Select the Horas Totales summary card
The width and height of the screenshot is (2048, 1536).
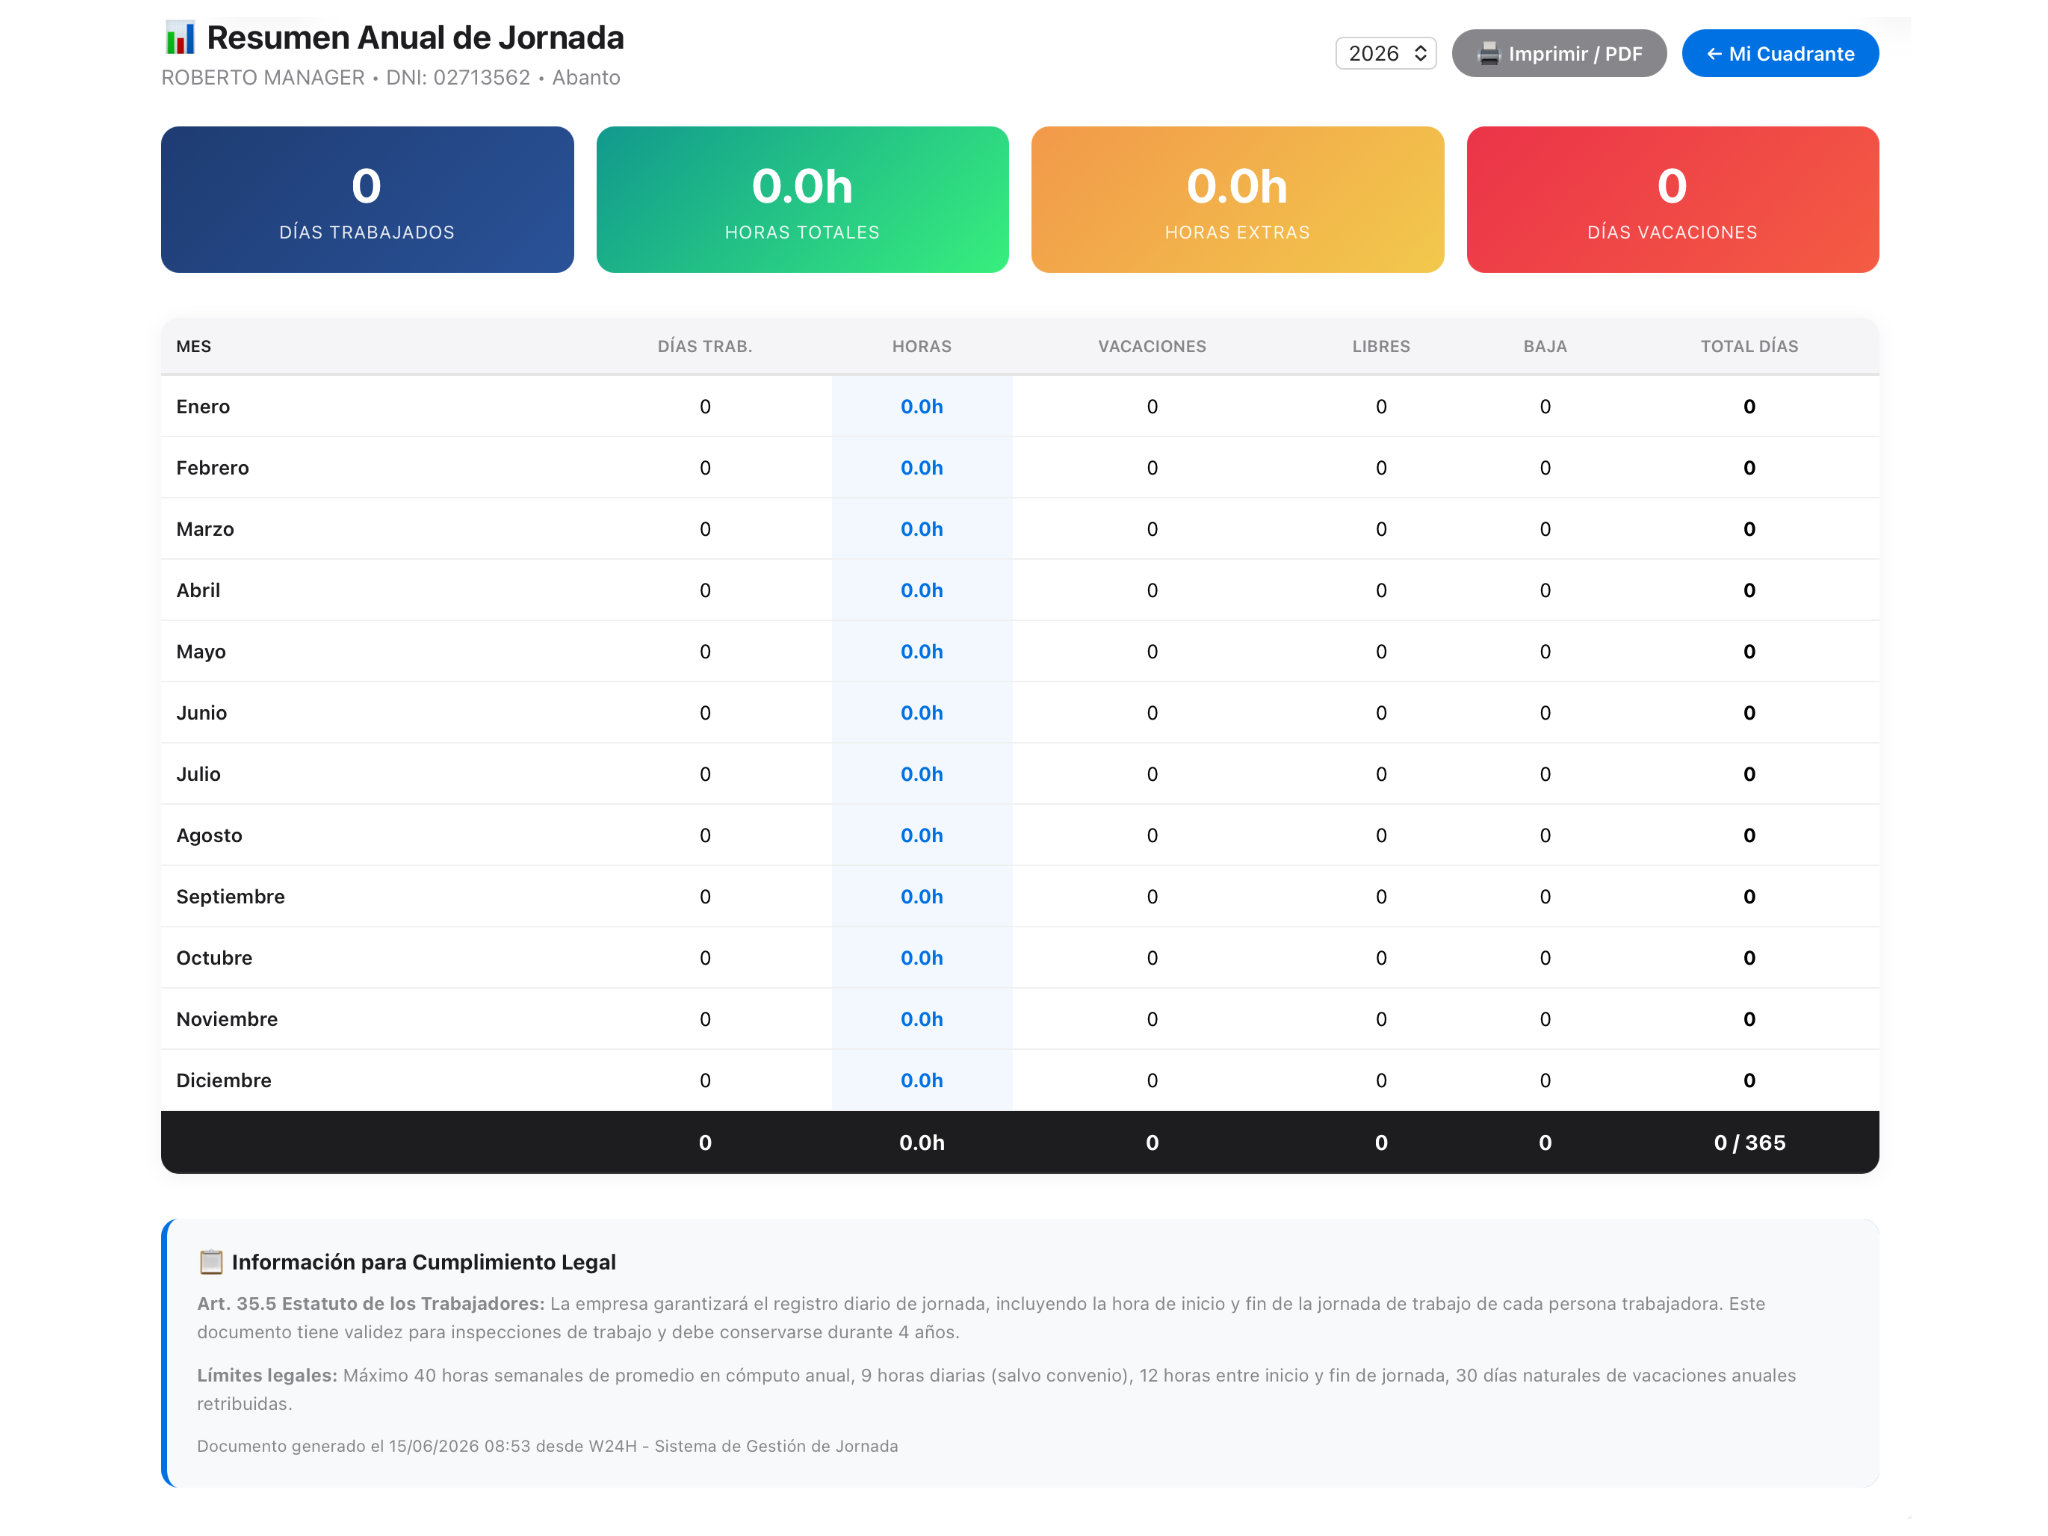[802, 199]
